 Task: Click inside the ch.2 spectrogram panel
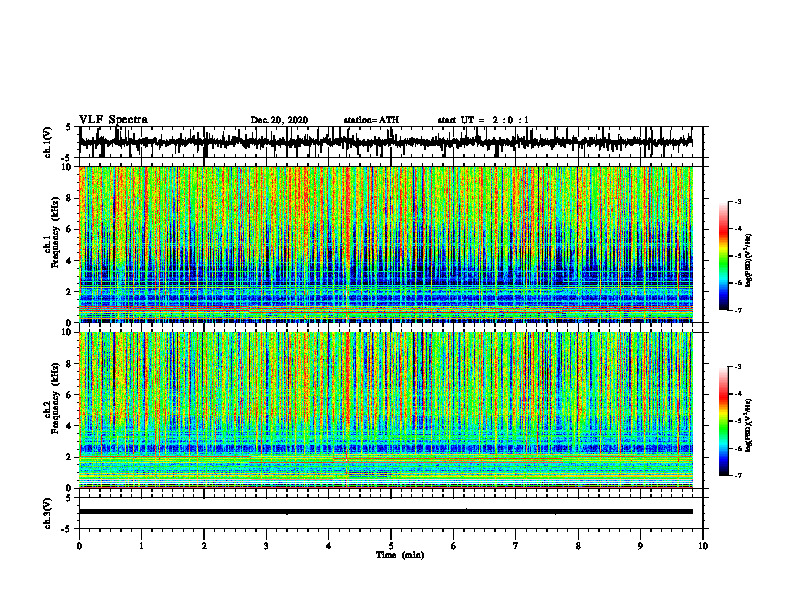pos(386,410)
